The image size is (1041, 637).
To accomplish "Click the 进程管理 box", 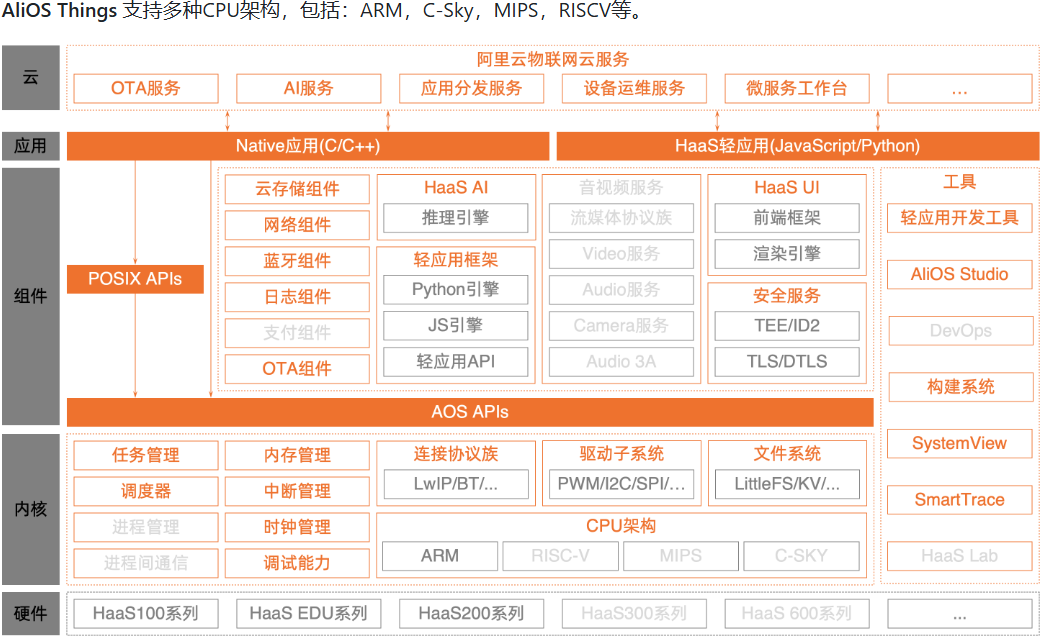I will [146, 527].
